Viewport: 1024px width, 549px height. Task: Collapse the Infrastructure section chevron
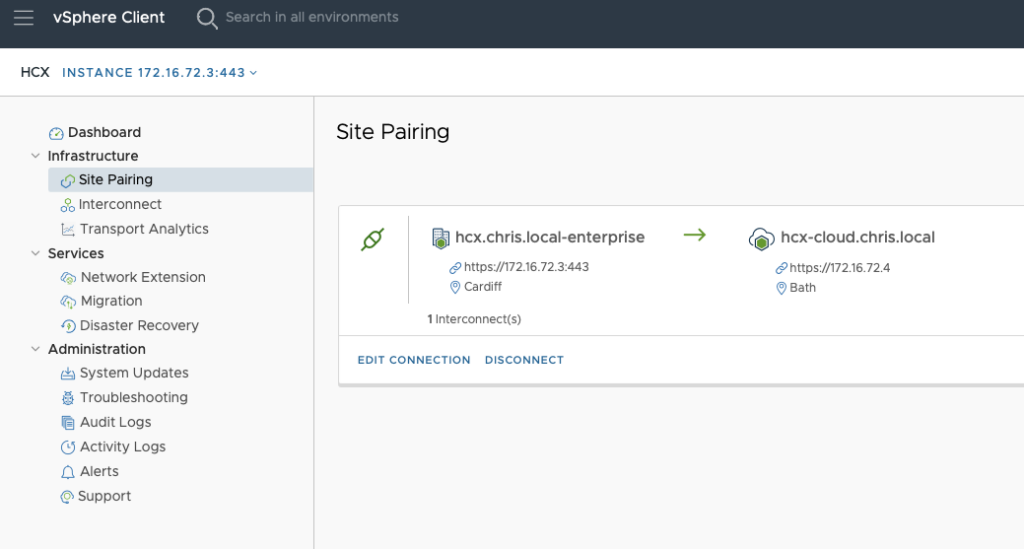pos(35,156)
